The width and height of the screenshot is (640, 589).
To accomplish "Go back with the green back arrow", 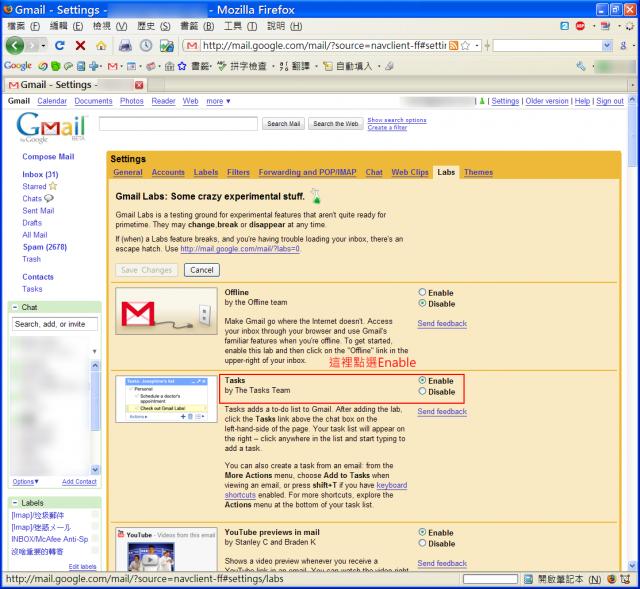I will [x=15, y=45].
